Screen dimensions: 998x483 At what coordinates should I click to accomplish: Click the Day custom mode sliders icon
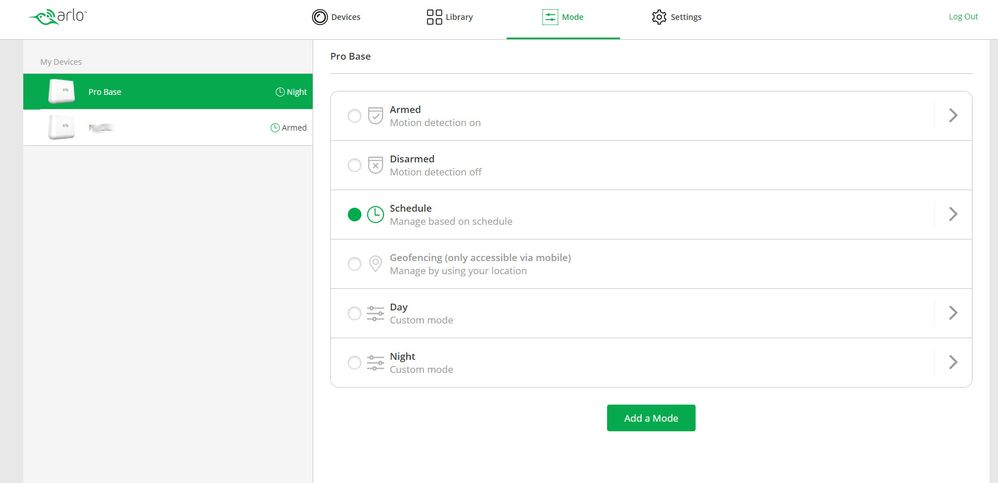click(376, 313)
